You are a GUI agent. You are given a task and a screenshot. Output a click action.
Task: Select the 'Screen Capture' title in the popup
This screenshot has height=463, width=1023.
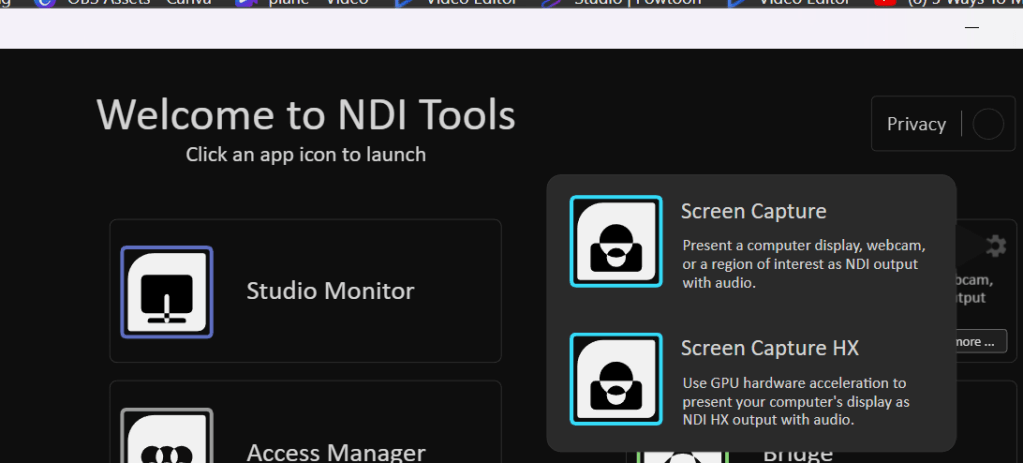[754, 211]
